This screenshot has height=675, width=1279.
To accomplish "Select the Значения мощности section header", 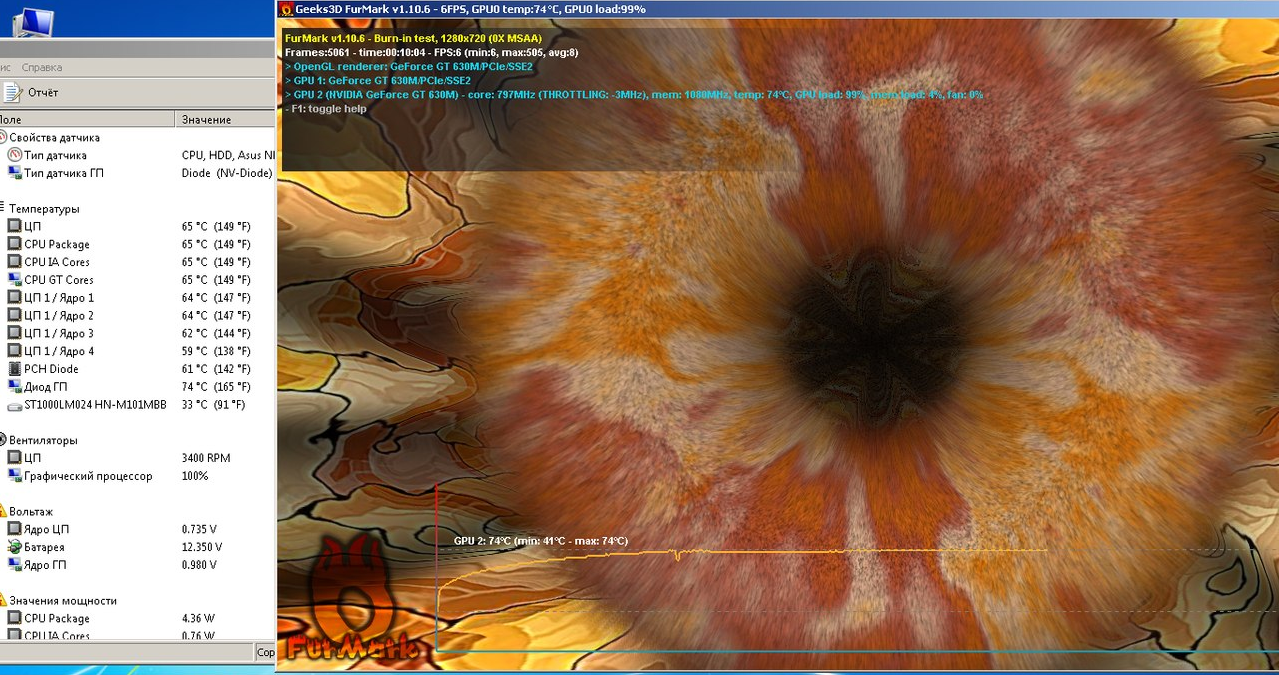I will [61, 601].
